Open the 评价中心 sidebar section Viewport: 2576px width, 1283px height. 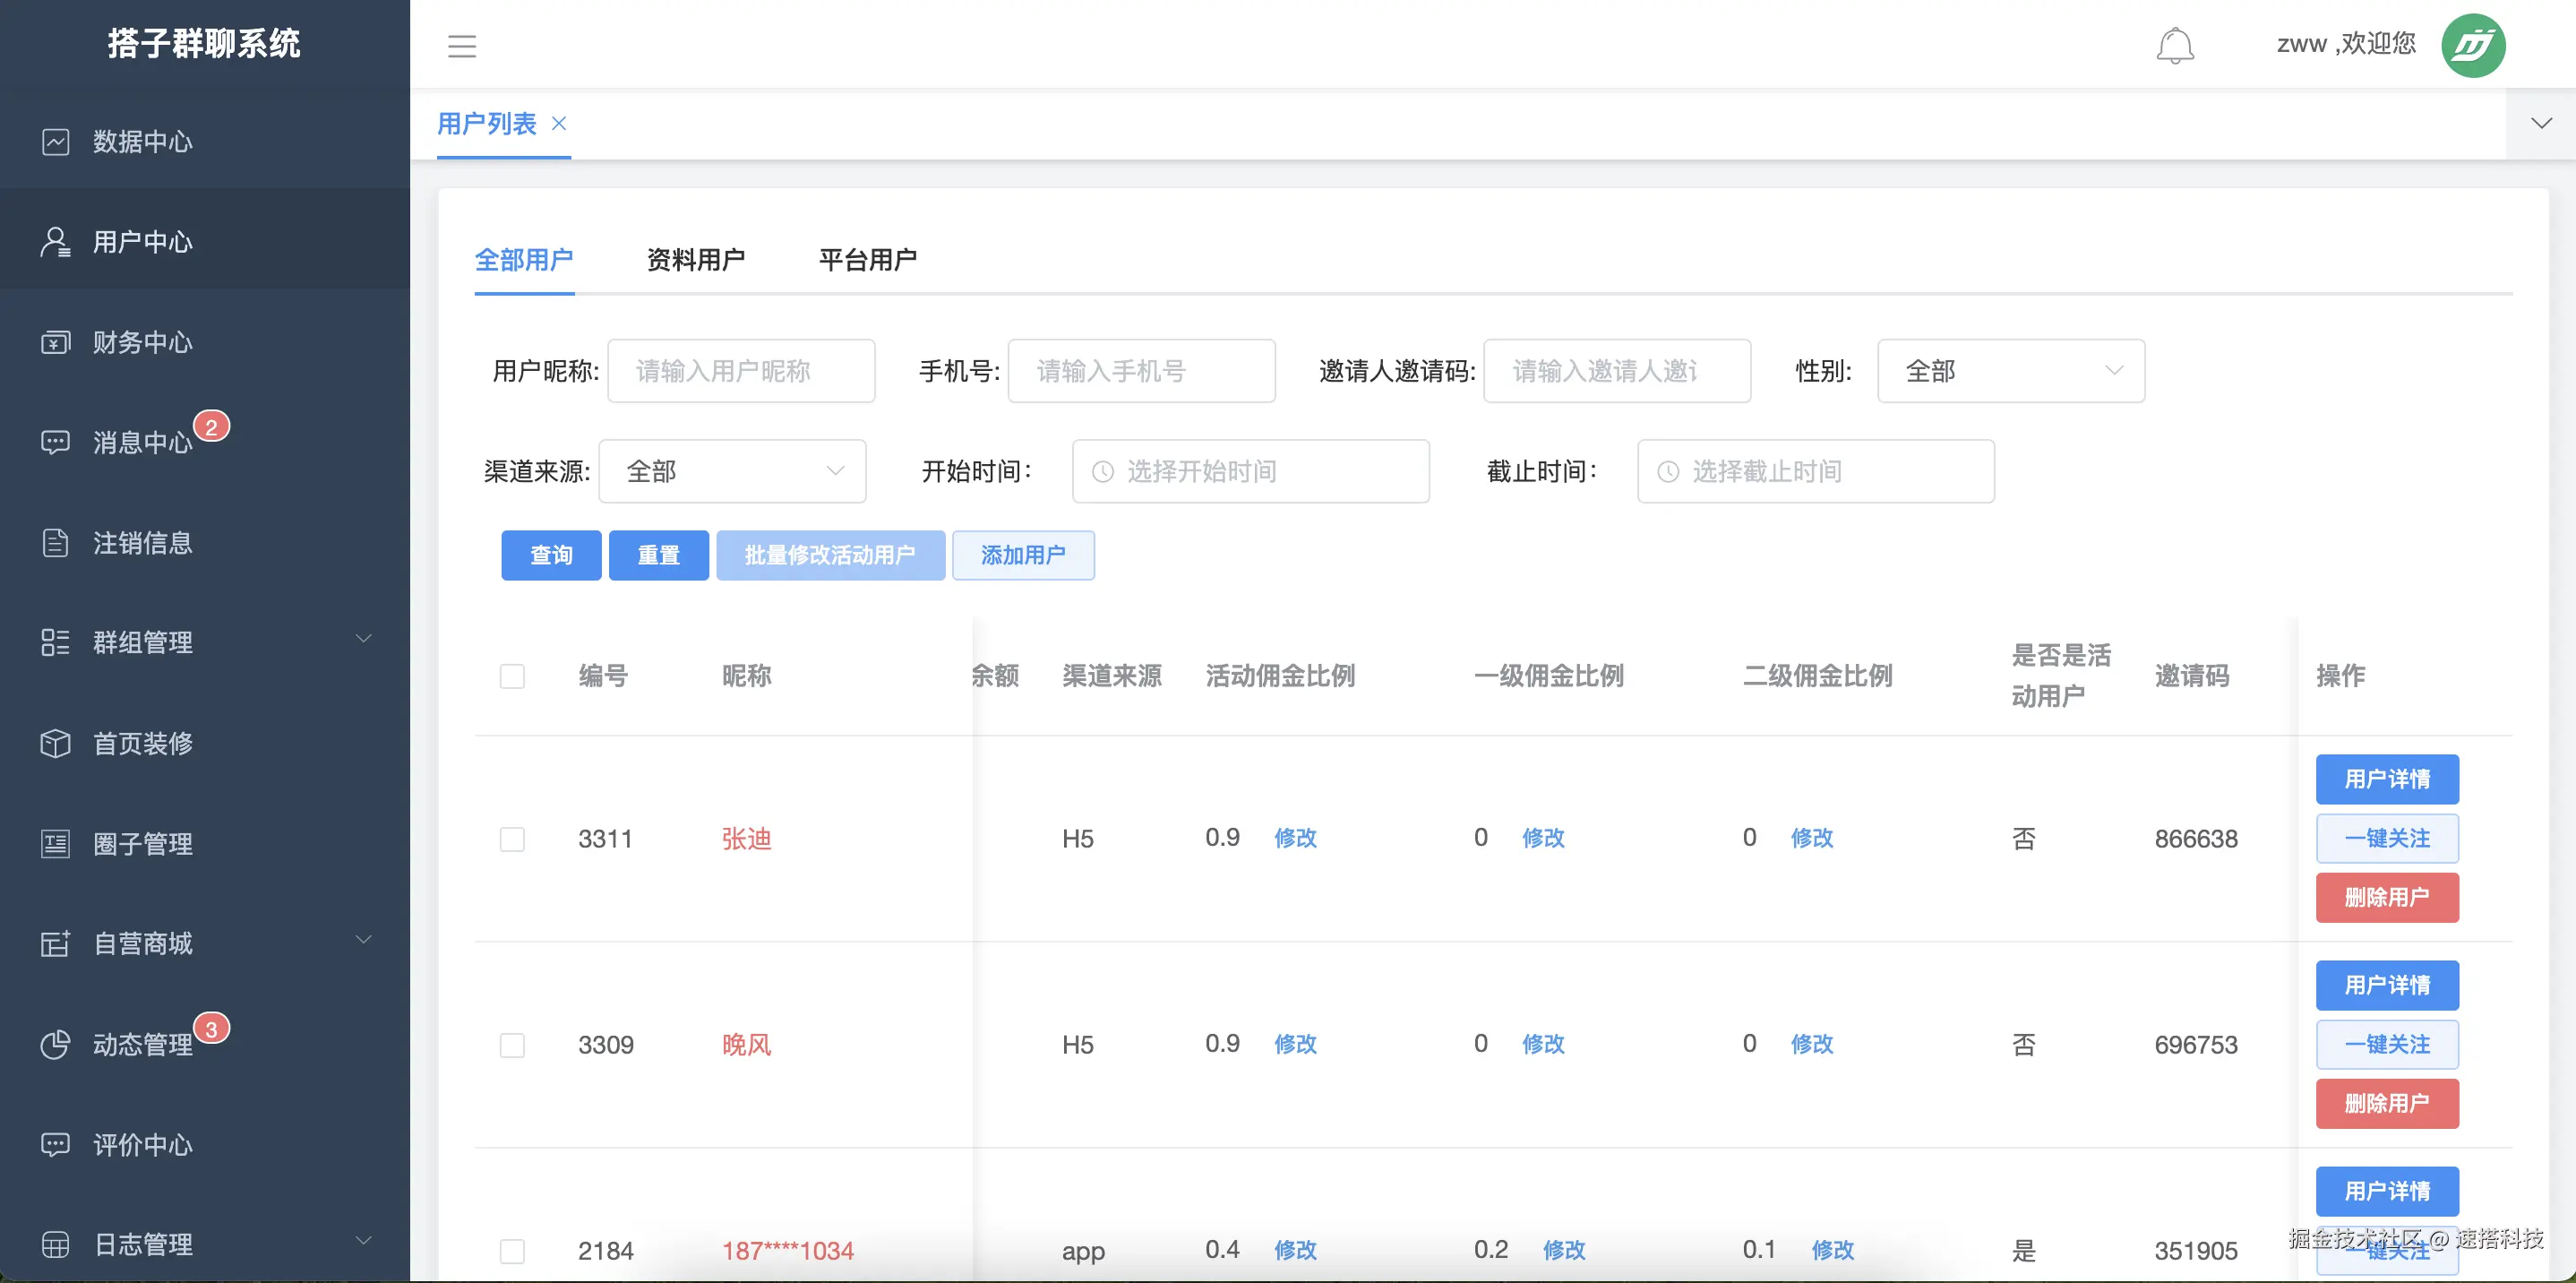tap(143, 1144)
